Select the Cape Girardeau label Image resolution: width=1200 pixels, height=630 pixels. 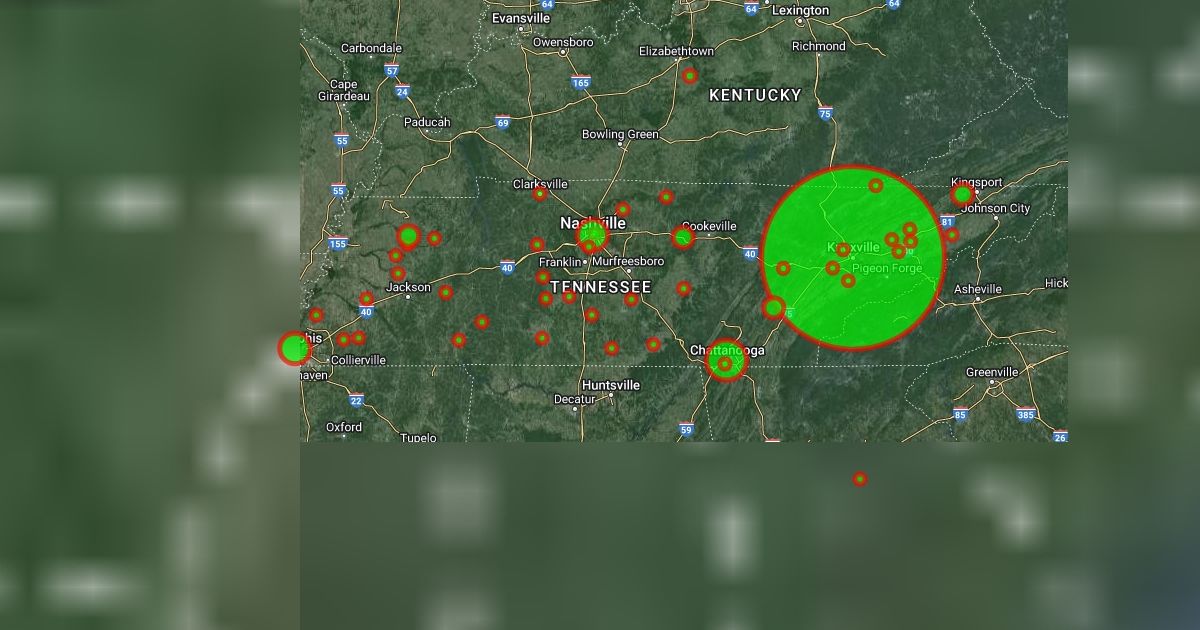pos(344,90)
